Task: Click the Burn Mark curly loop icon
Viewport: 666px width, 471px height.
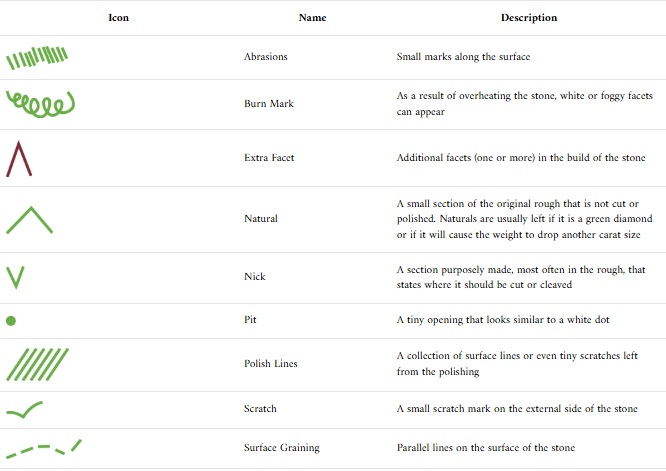Action: [40, 104]
